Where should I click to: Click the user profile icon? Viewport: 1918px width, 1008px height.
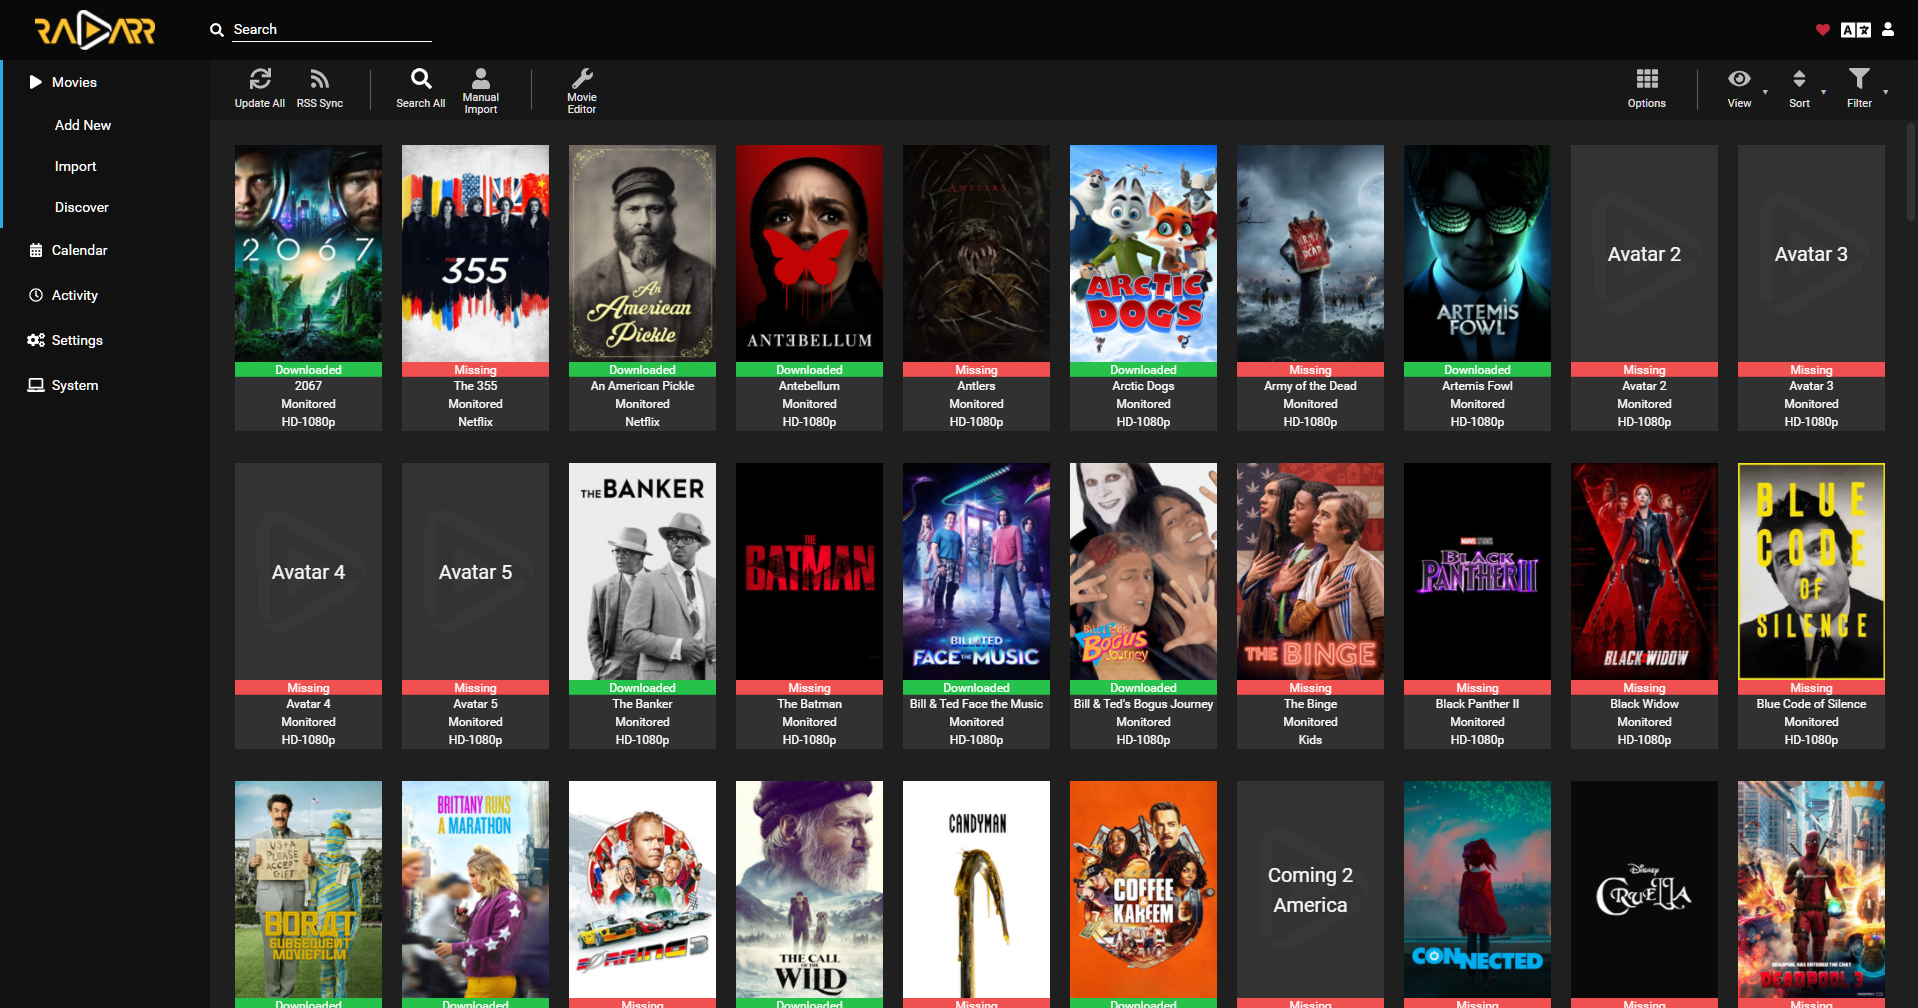click(1888, 30)
